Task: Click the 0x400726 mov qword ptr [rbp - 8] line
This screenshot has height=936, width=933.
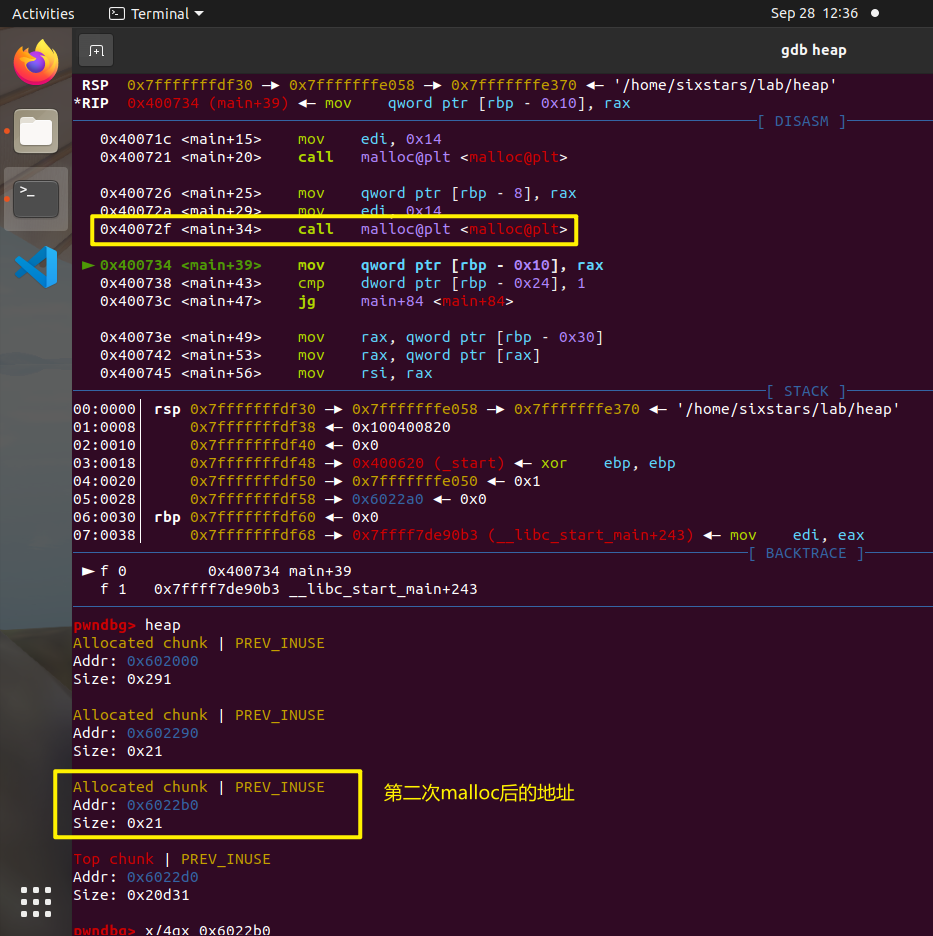Action: click(x=338, y=193)
